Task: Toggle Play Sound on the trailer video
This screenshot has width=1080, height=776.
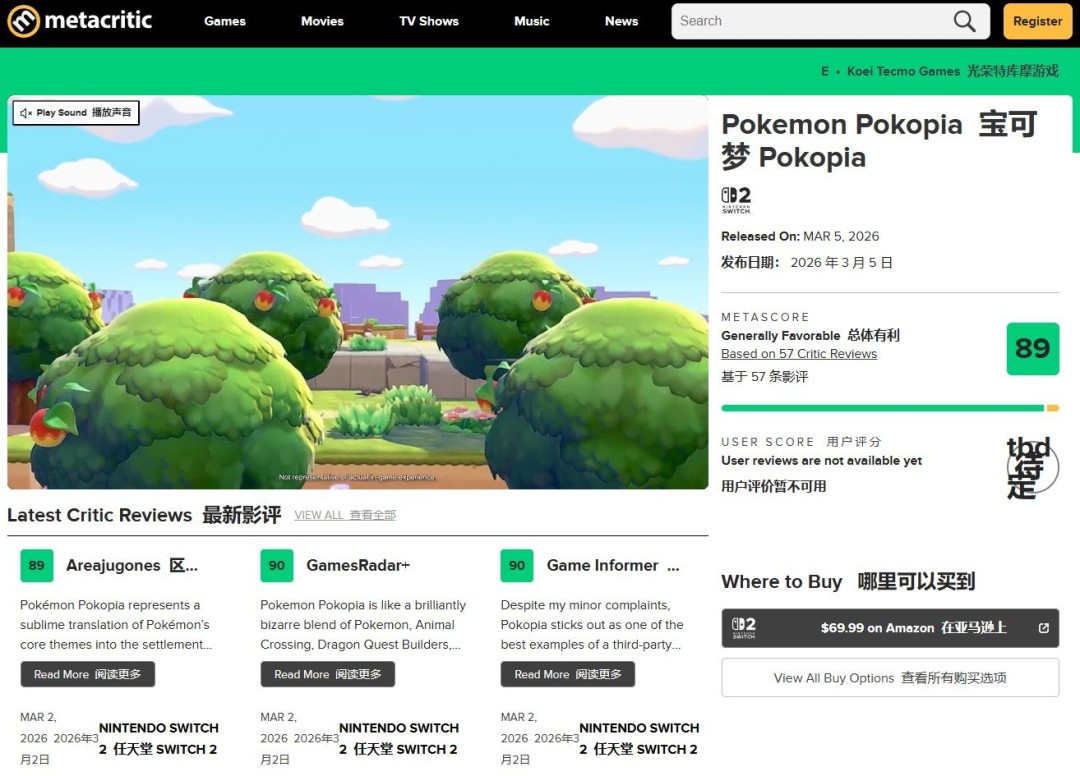Action: click(x=75, y=113)
